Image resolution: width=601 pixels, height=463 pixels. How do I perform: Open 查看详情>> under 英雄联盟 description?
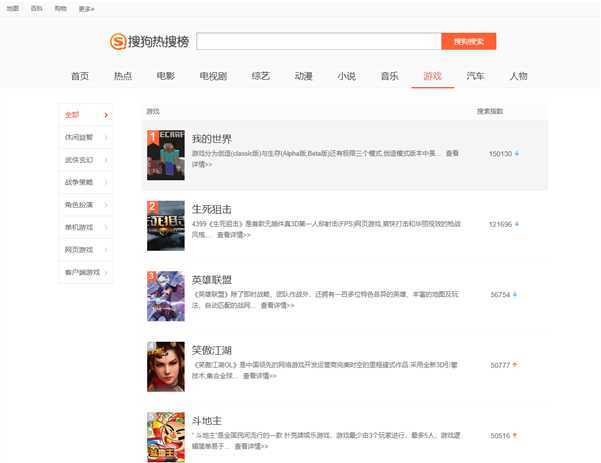point(278,305)
